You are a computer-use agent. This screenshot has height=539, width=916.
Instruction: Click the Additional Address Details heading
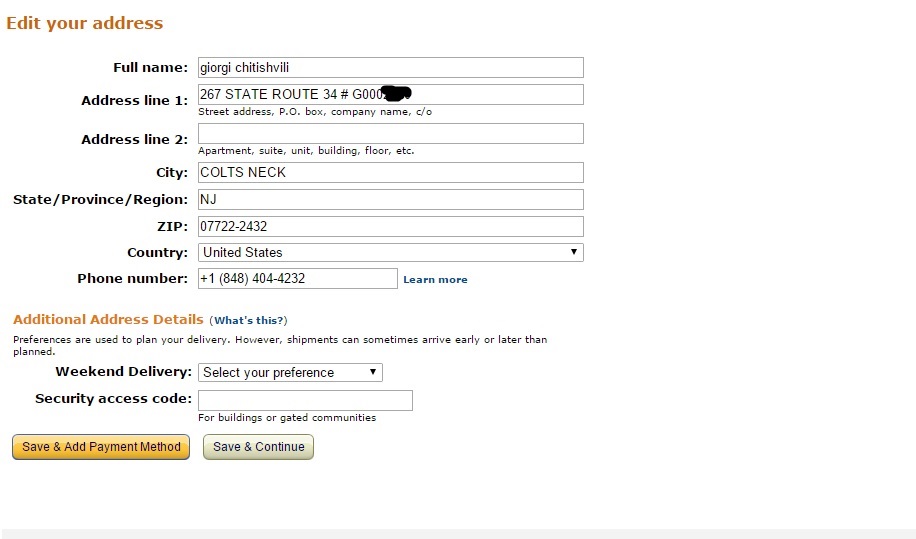(108, 319)
